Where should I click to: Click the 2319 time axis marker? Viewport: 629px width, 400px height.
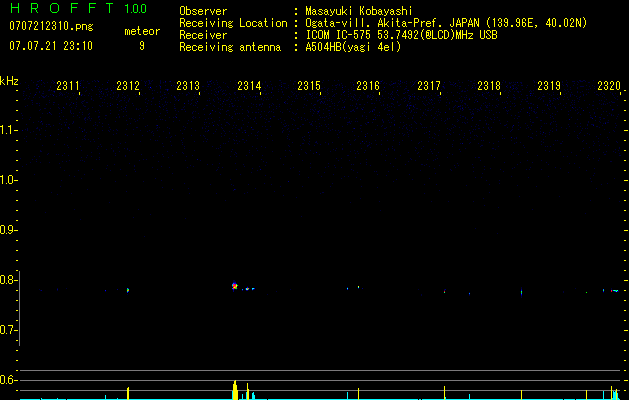[549, 85]
